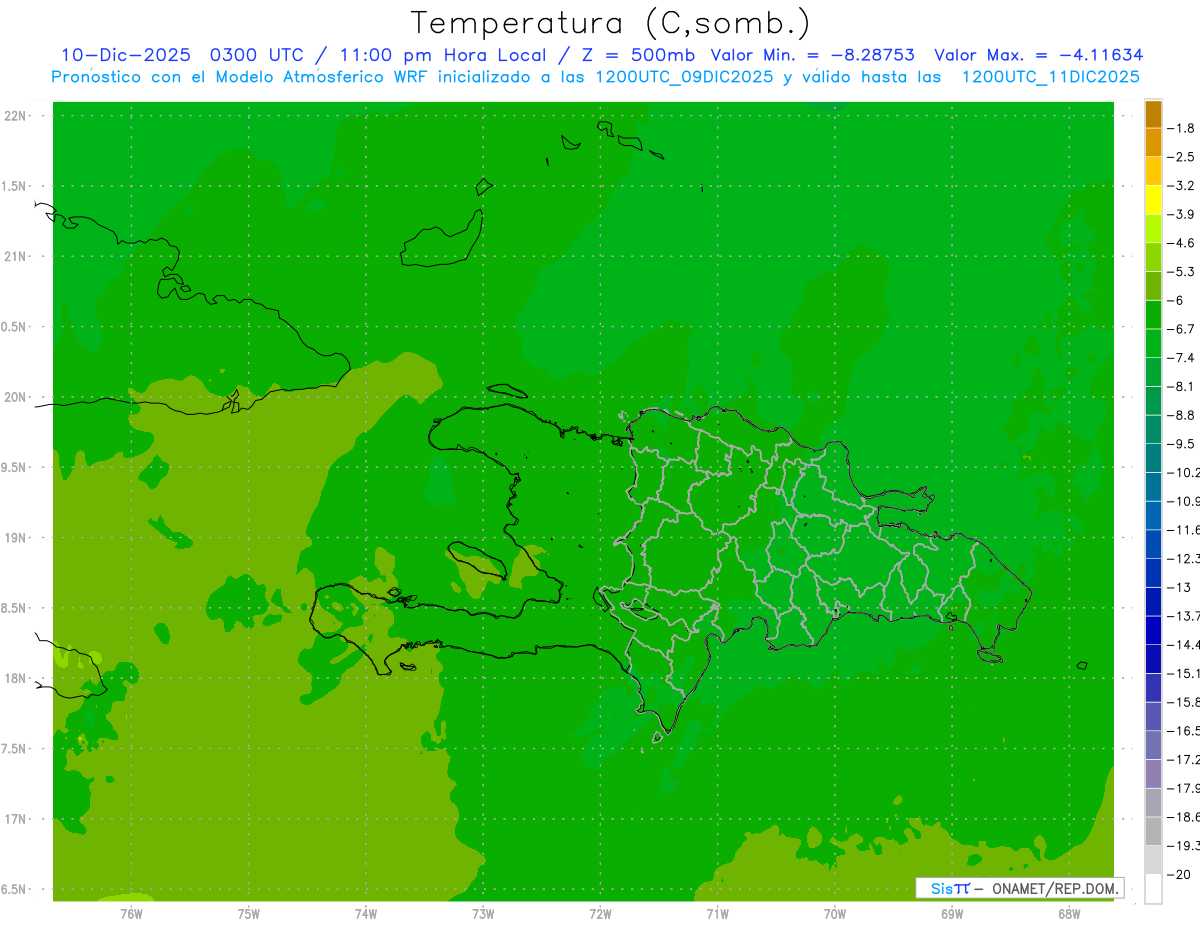Click the "17N" latitude label
The height and width of the screenshot is (927, 1200).
[x=15, y=819]
